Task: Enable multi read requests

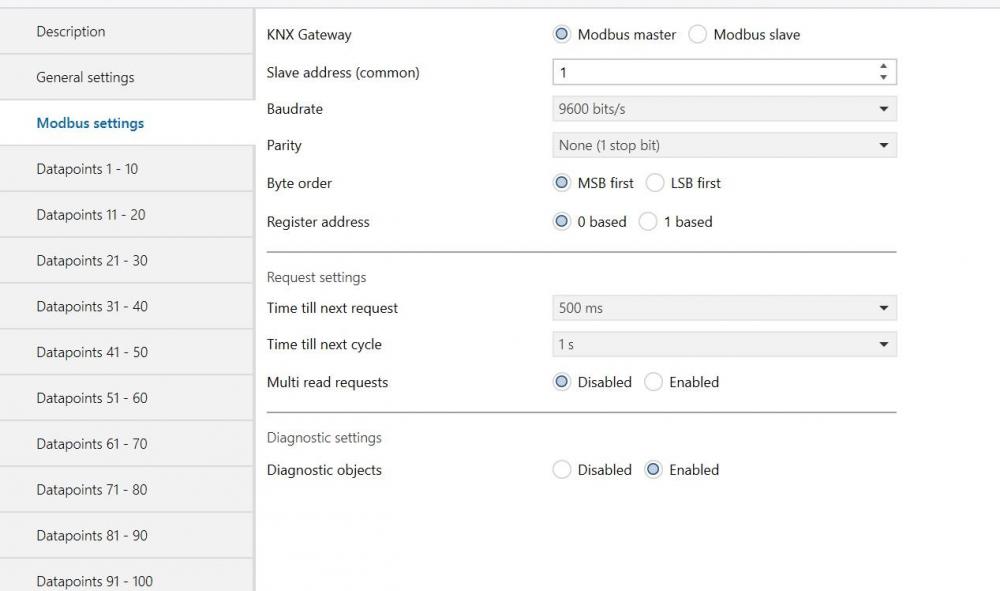Action: click(x=654, y=382)
